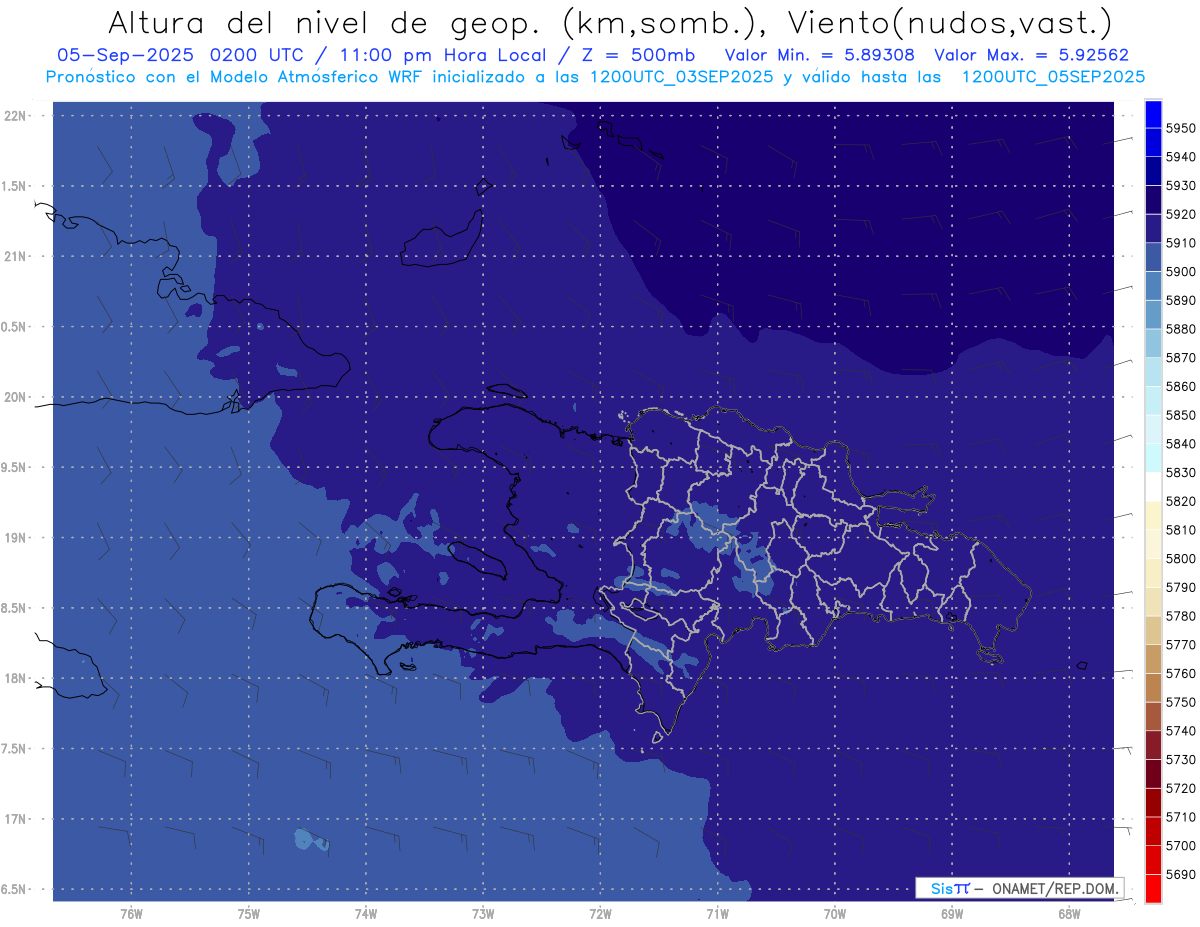Click the '11:00 pm Hora Local' text

433,56
